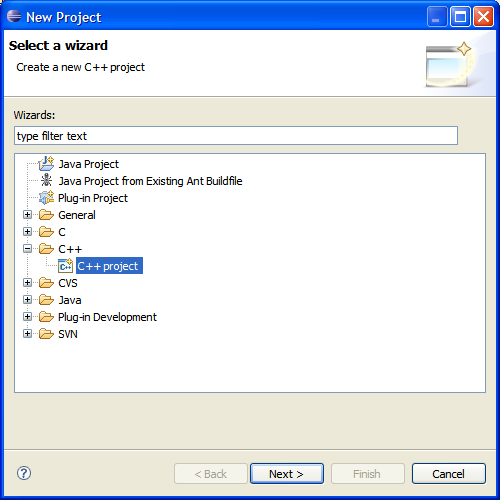This screenshot has width=500, height=500.
Task: Click the Java Project wizard icon
Action: (46, 164)
